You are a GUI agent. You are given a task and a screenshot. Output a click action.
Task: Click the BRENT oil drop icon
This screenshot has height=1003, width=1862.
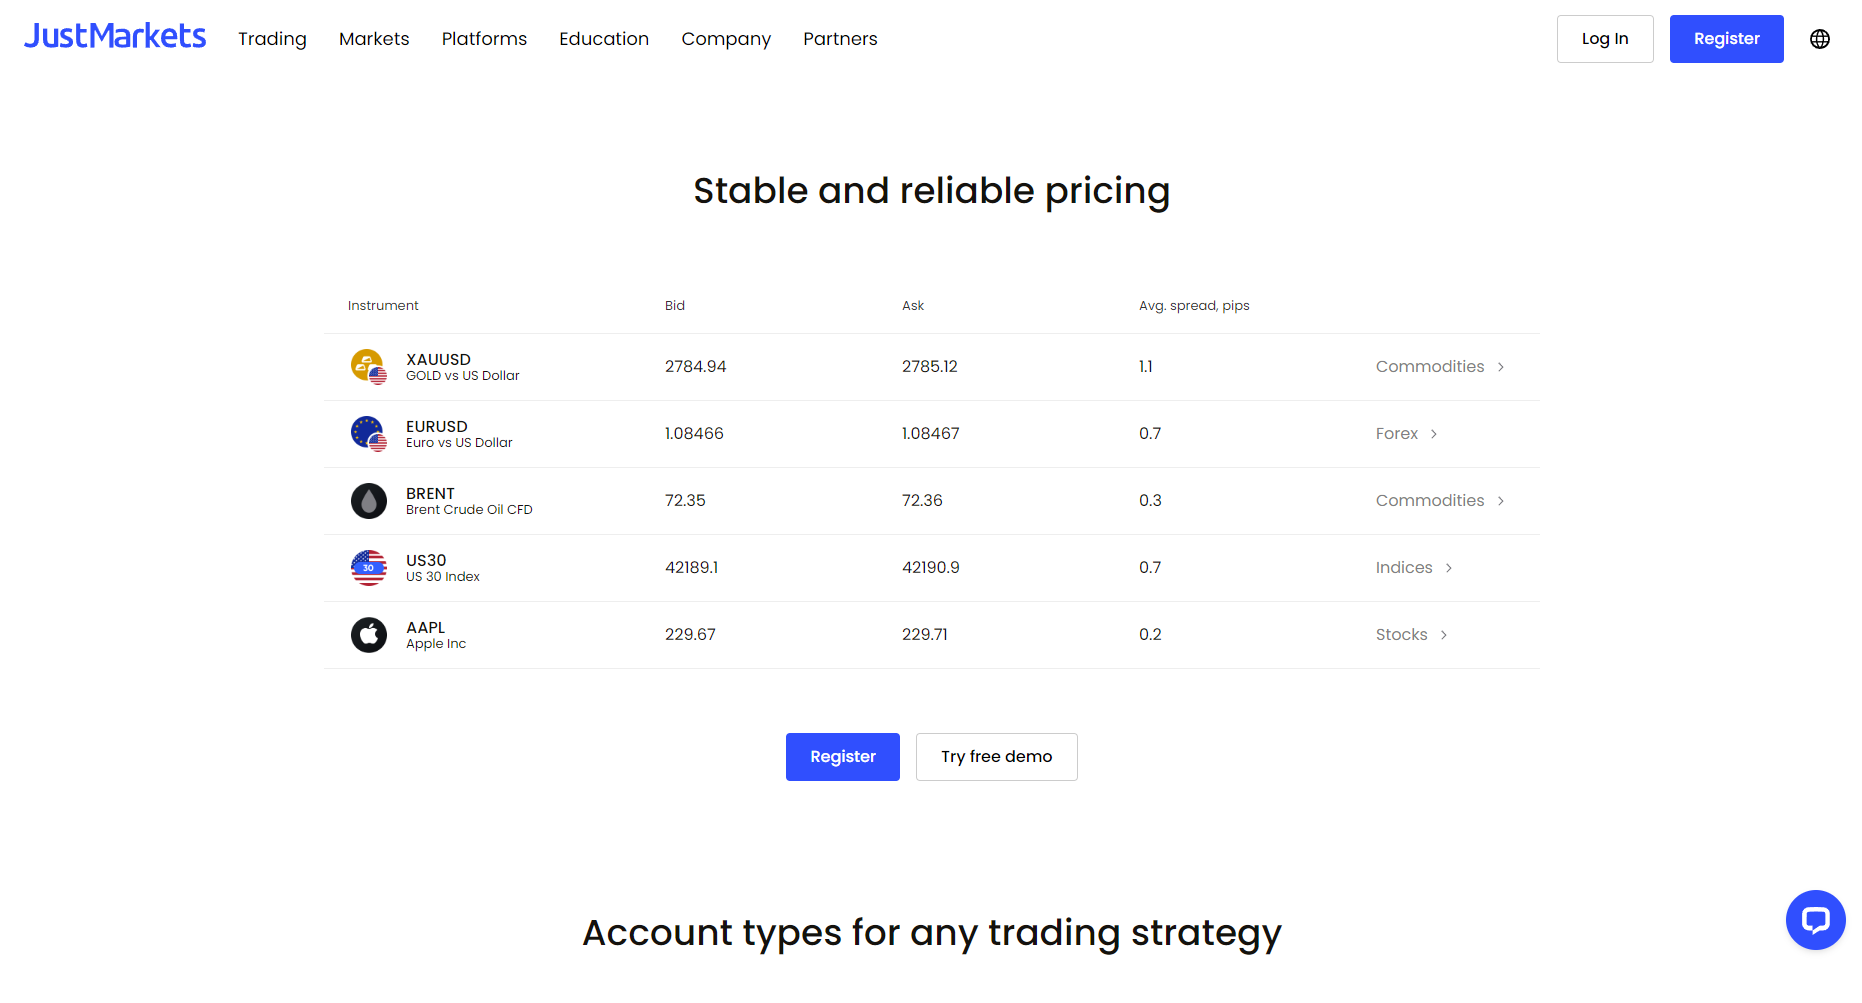(x=369, y=501)
